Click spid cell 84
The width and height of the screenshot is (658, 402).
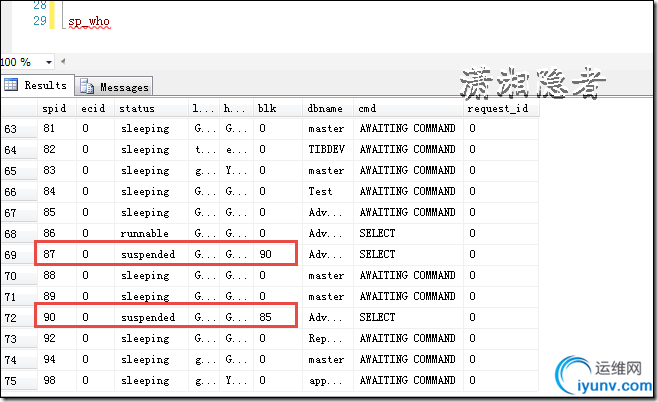57,191
